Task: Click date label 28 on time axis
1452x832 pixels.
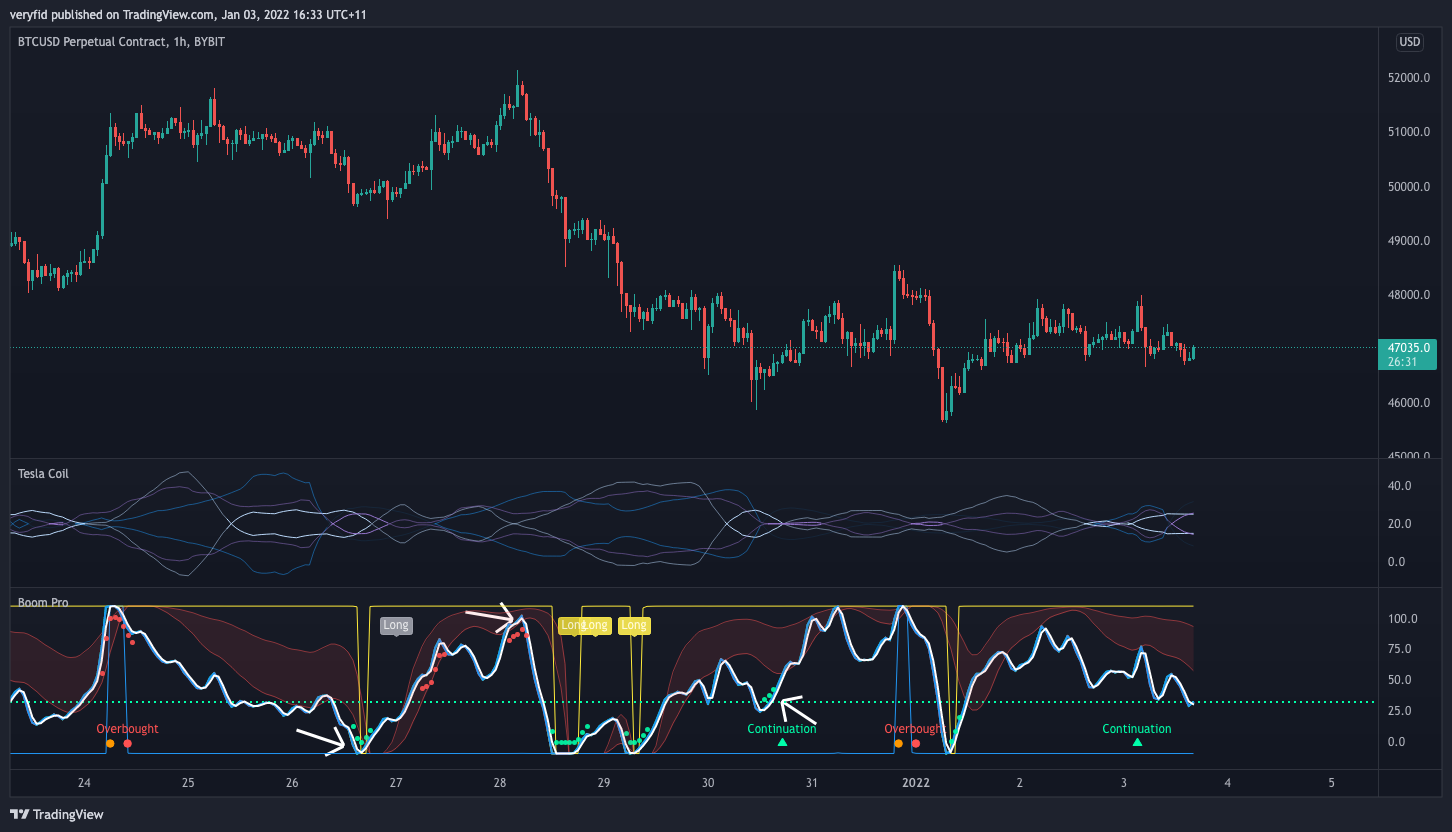Action: tap(500, 783)
